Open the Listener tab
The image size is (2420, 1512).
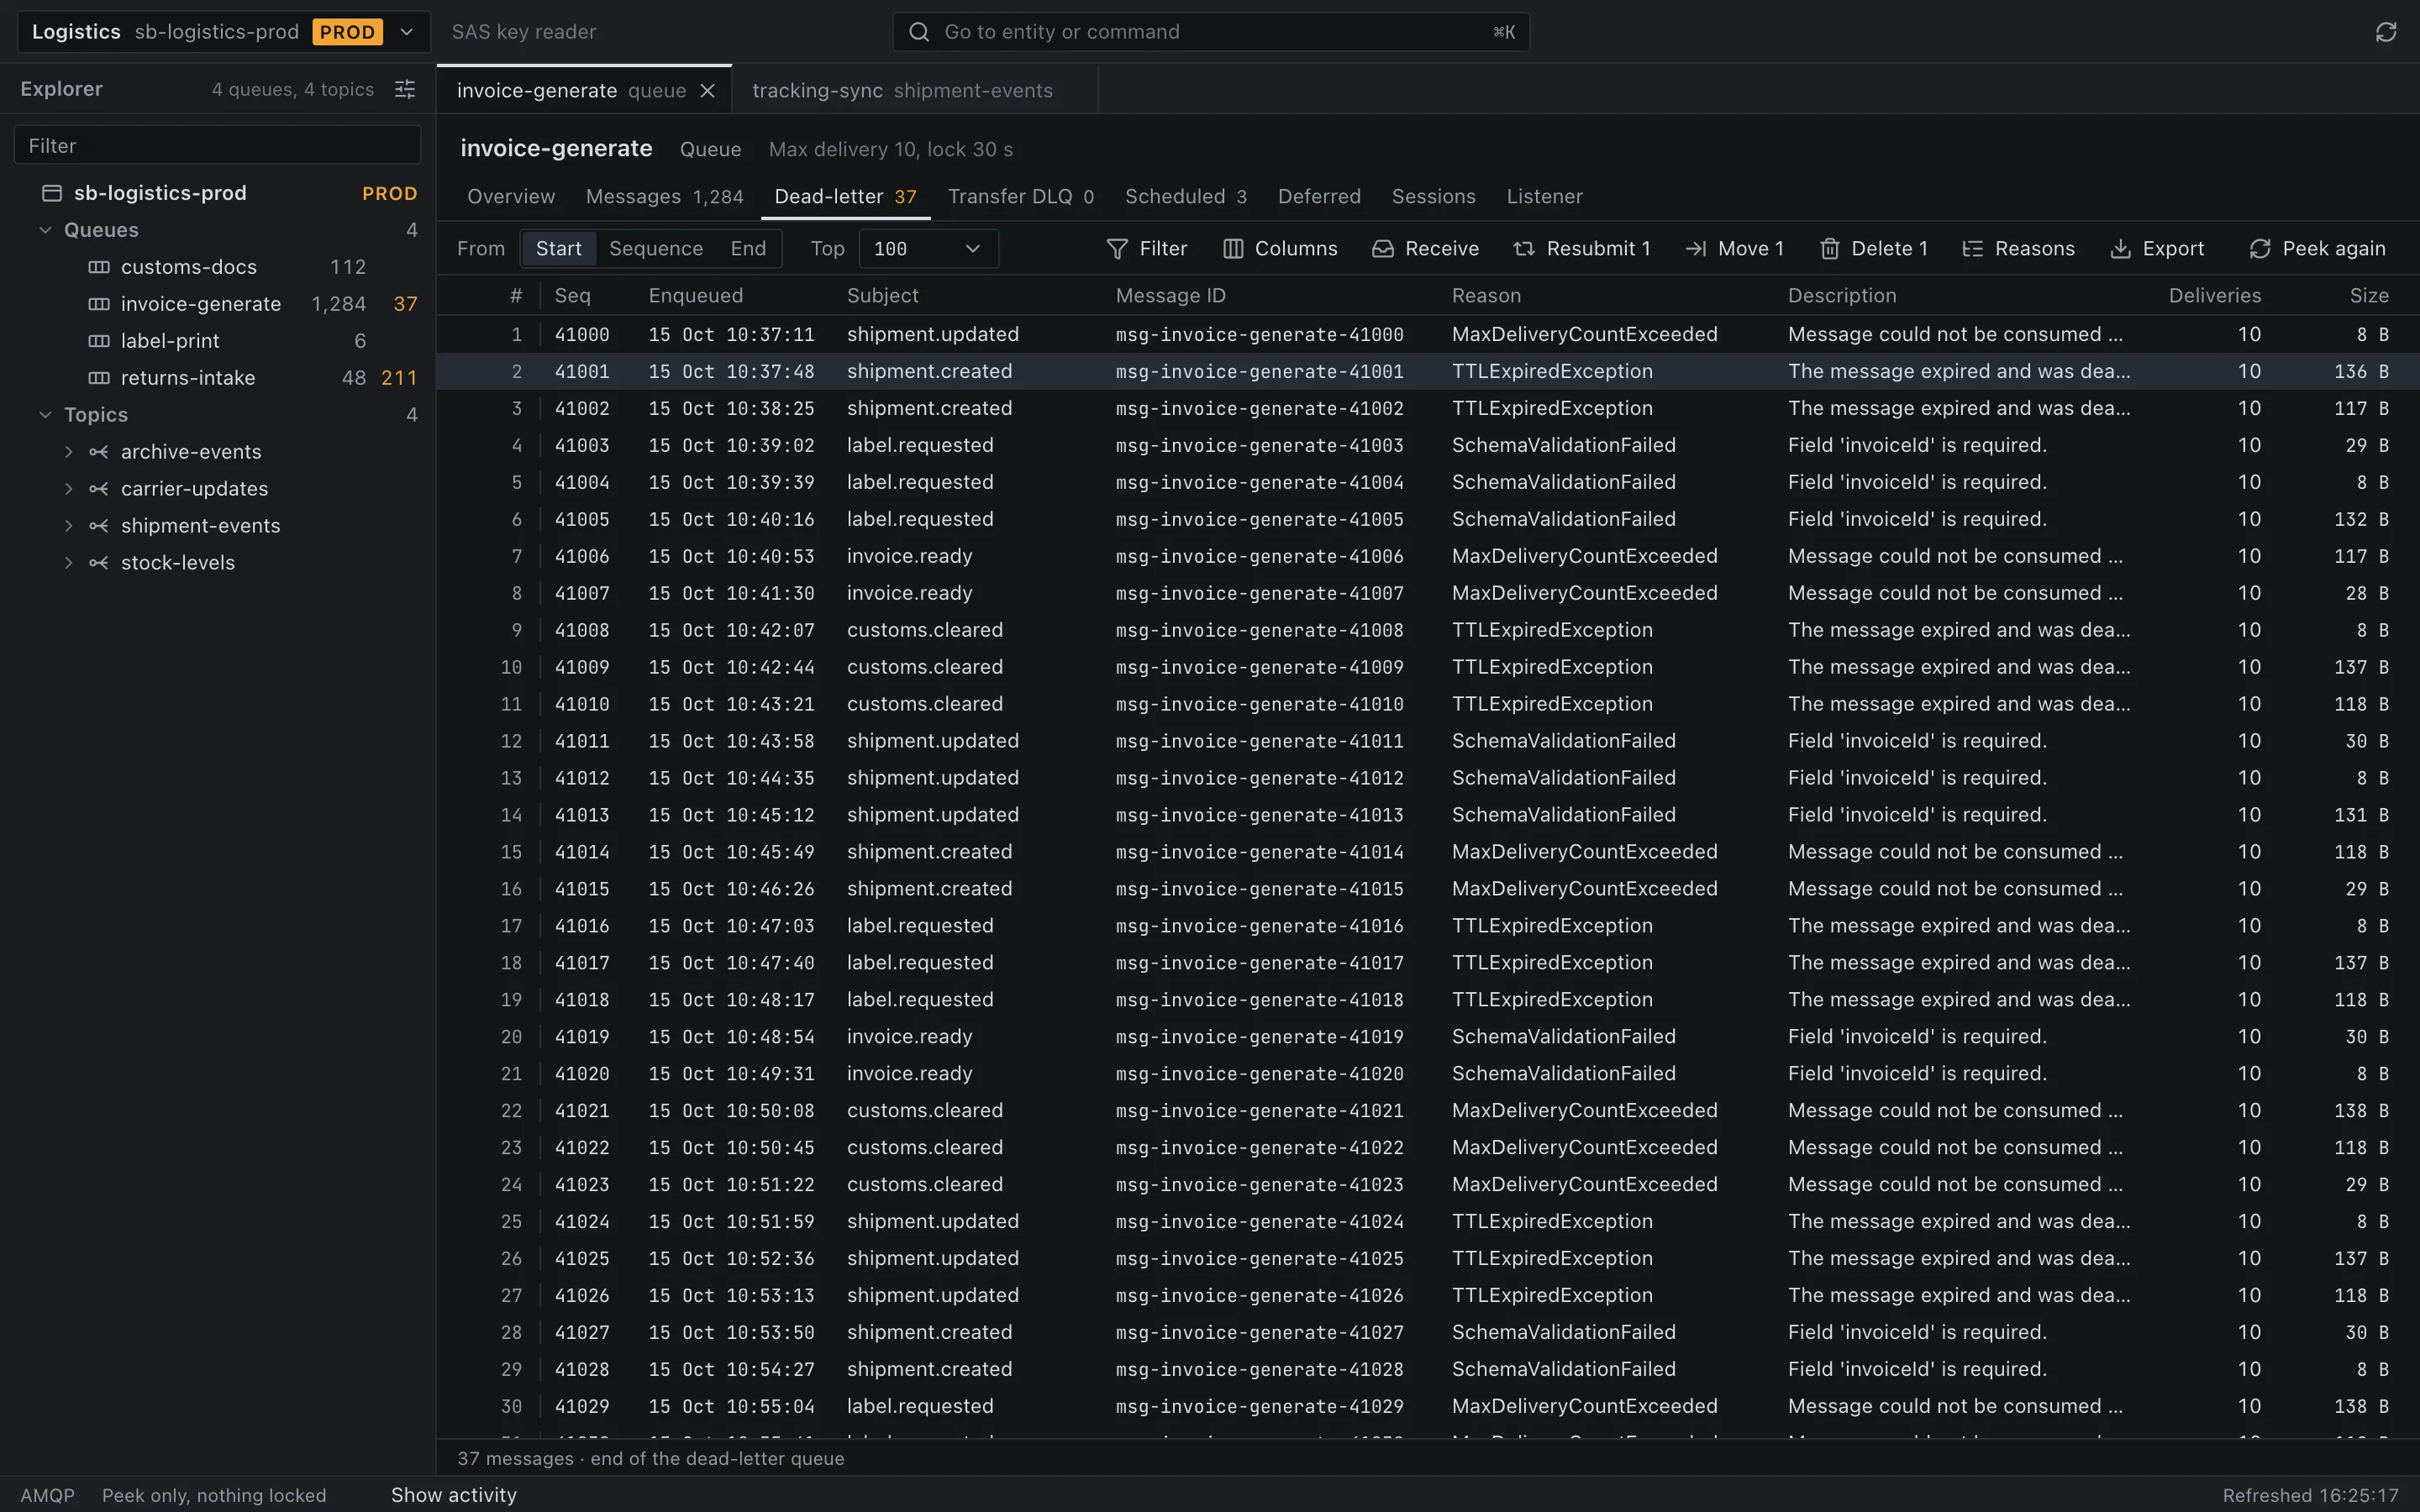point(1544,197)
